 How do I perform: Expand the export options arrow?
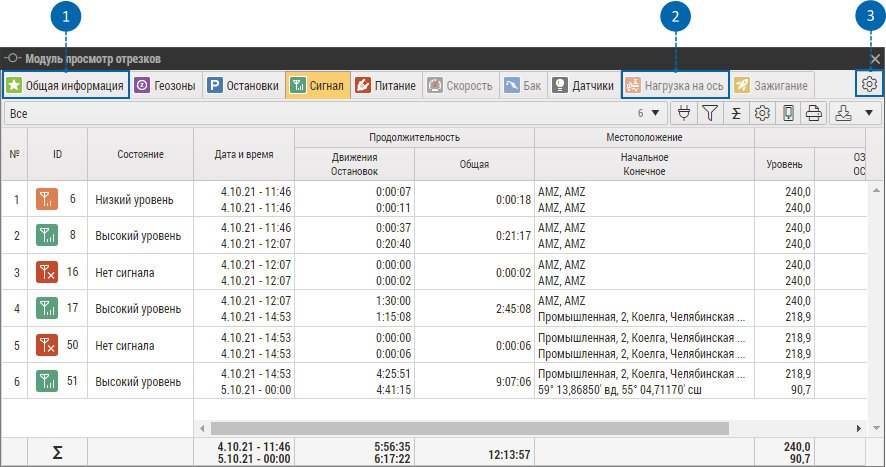(869, 113)
